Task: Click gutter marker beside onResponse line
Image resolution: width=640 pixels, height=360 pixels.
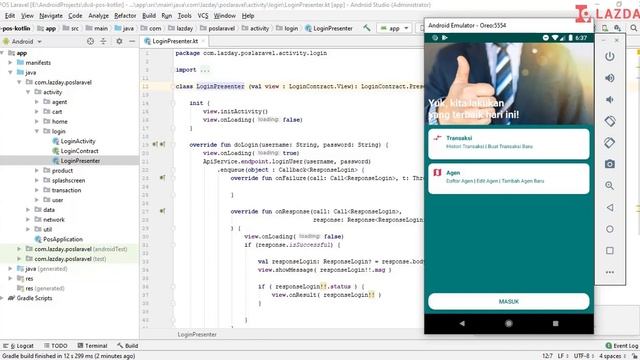Action: tap(162, 211)
